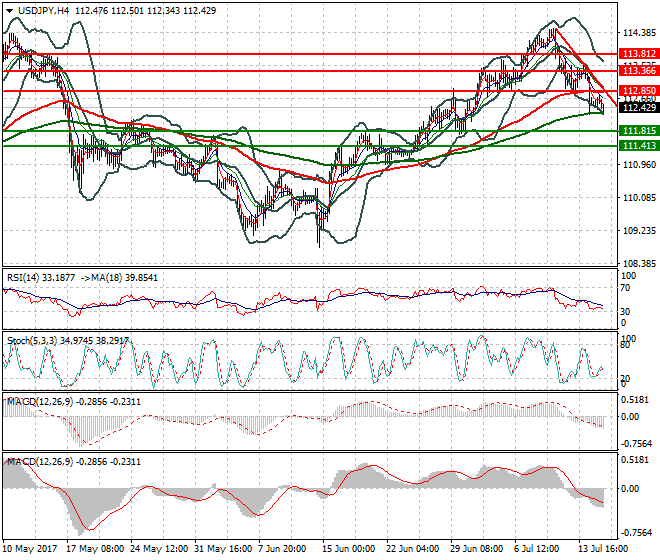Image resolution: width=660 pixels, height=560 pixels.
Task: Click the 31 May 16:00 time label
Action: [x=223, y=549]
